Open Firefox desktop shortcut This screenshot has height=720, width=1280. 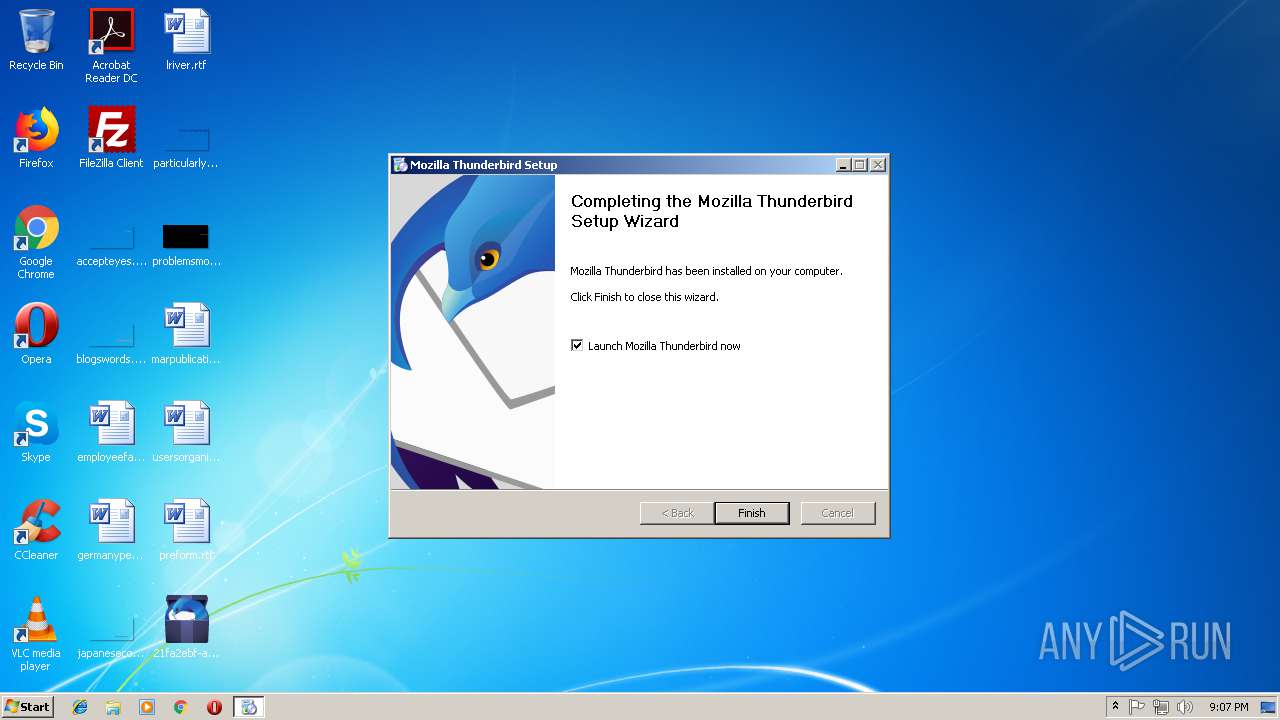[36, 138]
